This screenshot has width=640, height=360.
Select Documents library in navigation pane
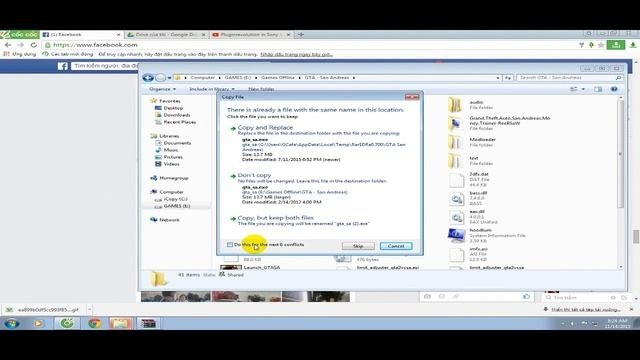click(177, 143)
